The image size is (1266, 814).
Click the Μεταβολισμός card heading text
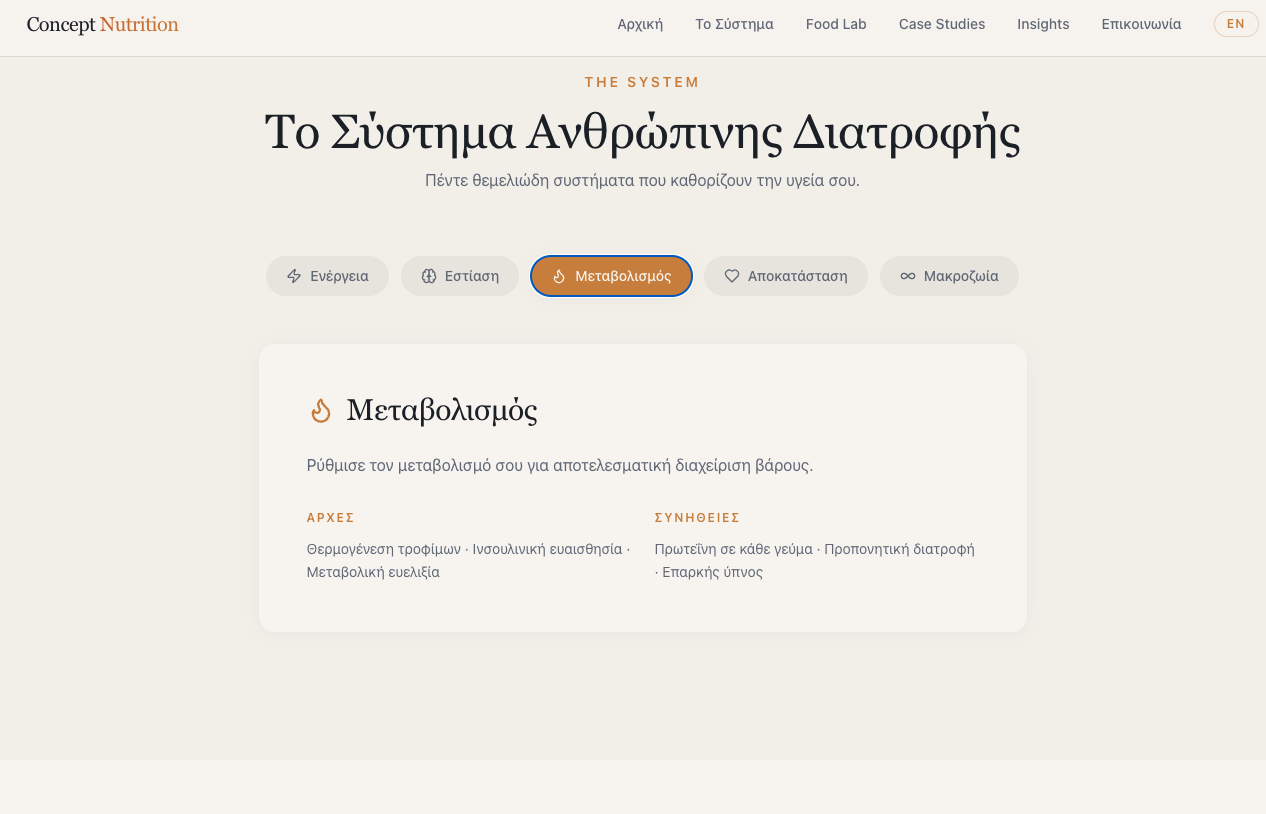(x=442, y=410)
